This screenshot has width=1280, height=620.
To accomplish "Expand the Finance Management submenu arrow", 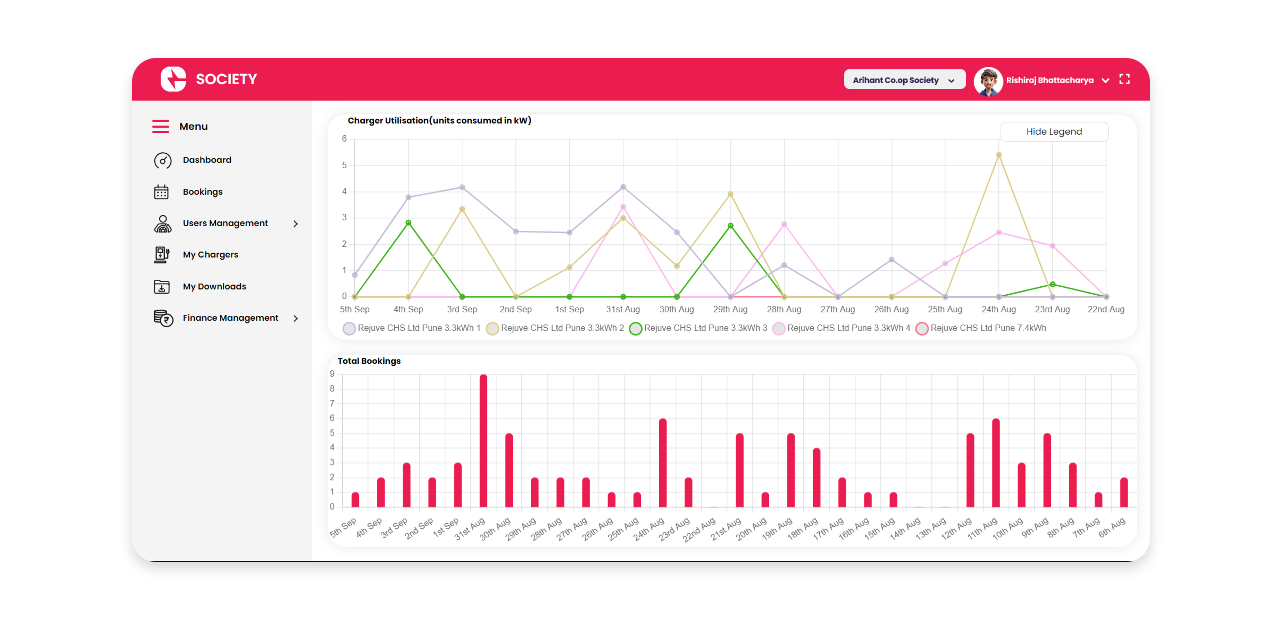I will coord(296,318).
